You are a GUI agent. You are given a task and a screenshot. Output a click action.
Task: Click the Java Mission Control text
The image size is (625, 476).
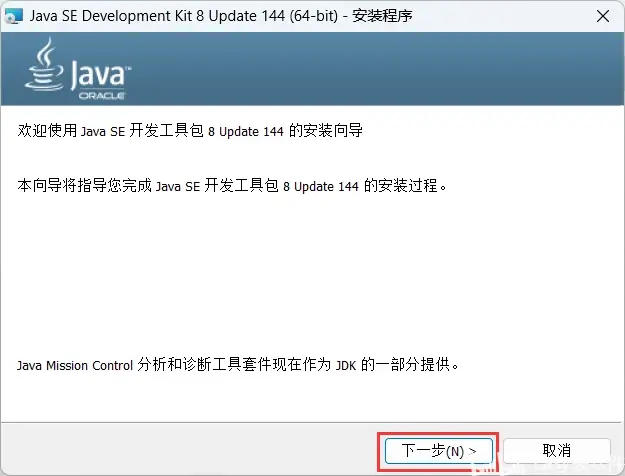click(x=75, y=365)
